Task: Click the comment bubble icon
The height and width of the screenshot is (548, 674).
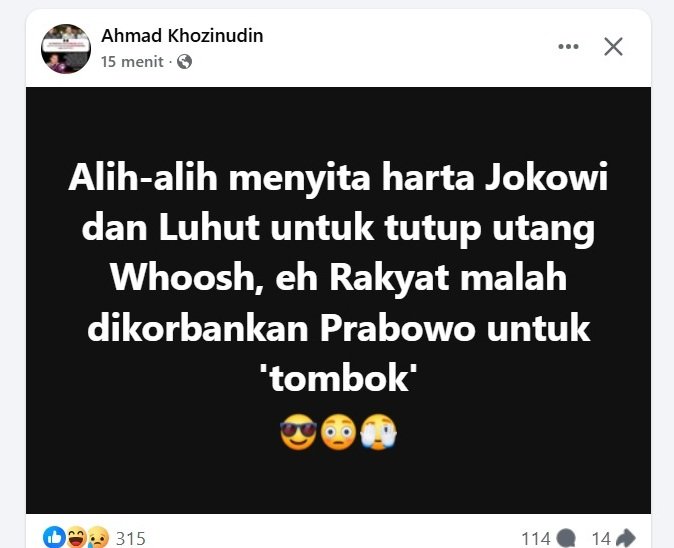Action: (566, 538)
